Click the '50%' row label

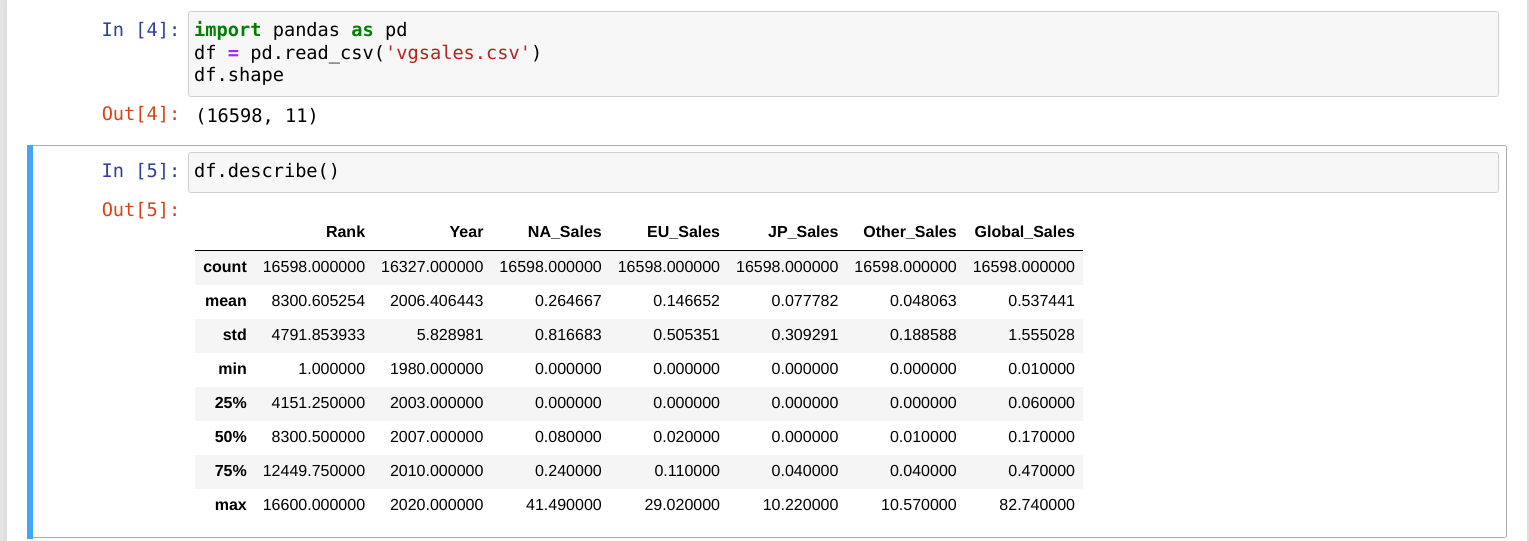click(231, 437)
